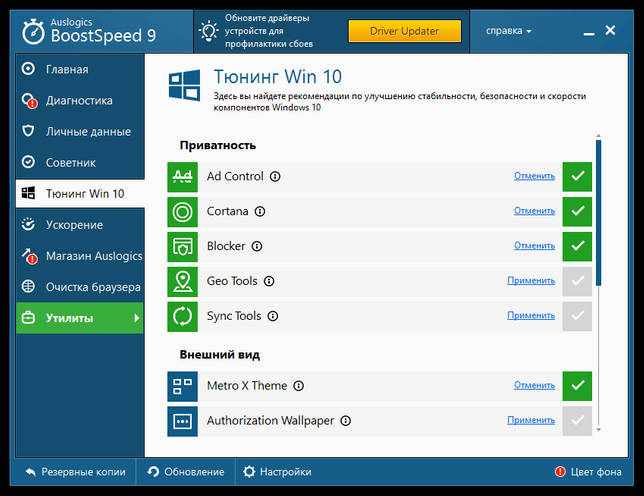Image resolution: width=644 pixels, height=496 pixels.
Task: Click the red alert icon by Цвет фона
Action: 560,472
